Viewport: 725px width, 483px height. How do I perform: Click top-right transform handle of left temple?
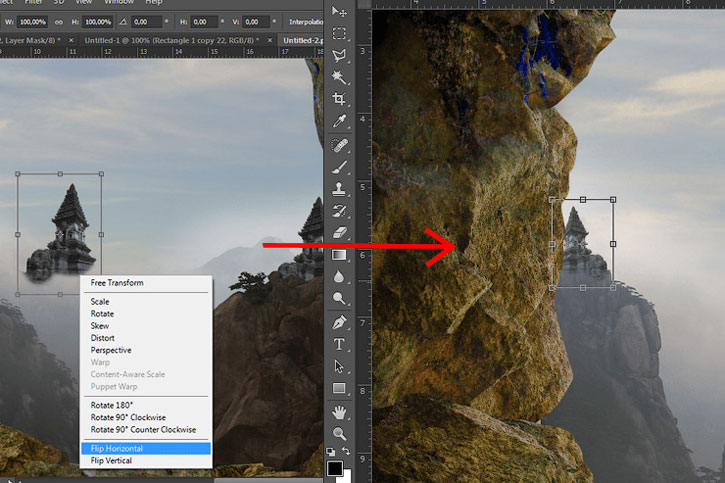101,174
